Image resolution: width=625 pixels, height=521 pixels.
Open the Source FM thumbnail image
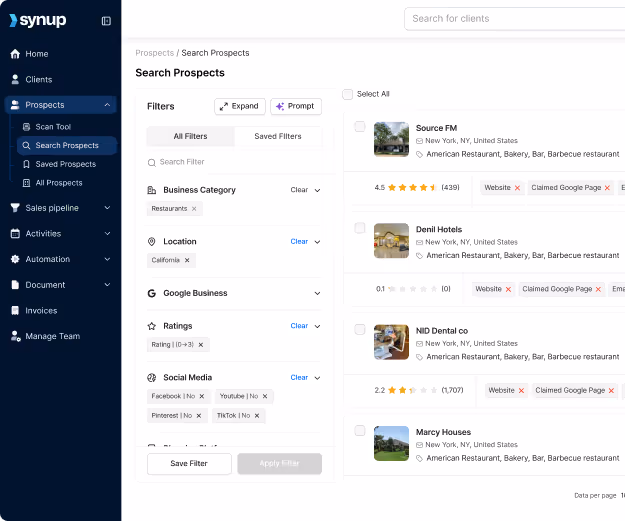click(x=391, y=140)
